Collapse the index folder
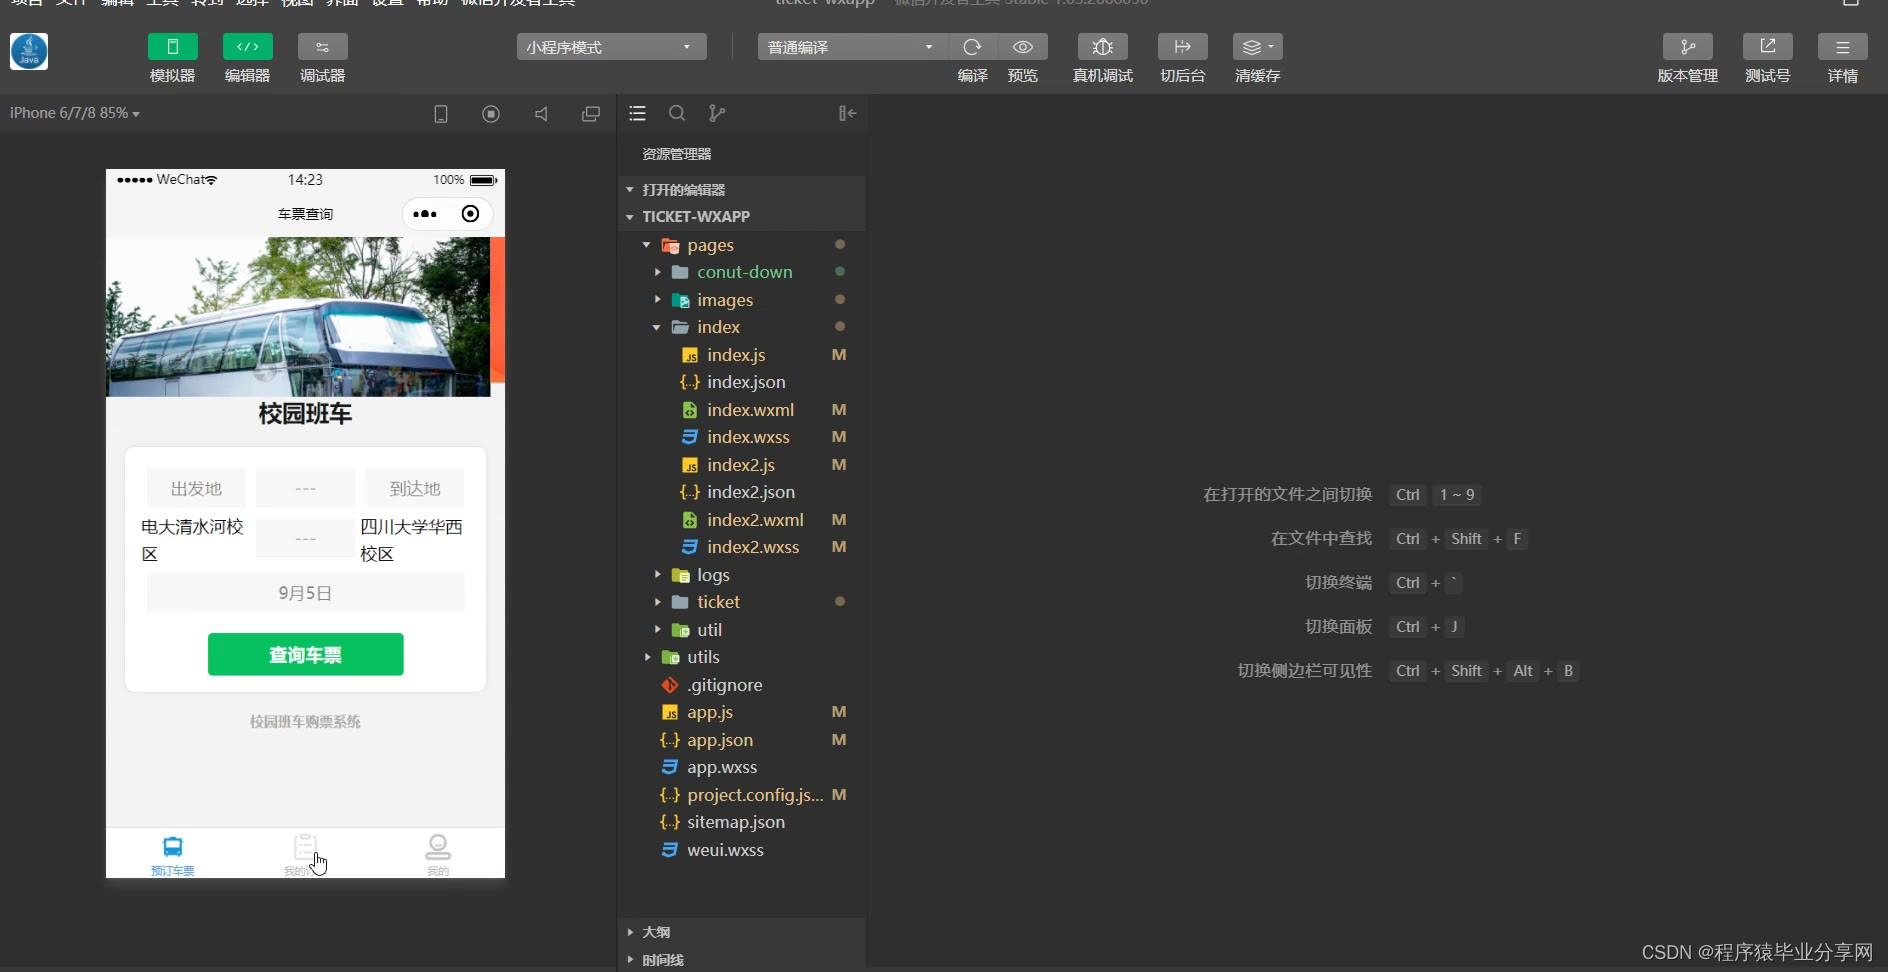The image size is (1888, 972). (742, 327)
